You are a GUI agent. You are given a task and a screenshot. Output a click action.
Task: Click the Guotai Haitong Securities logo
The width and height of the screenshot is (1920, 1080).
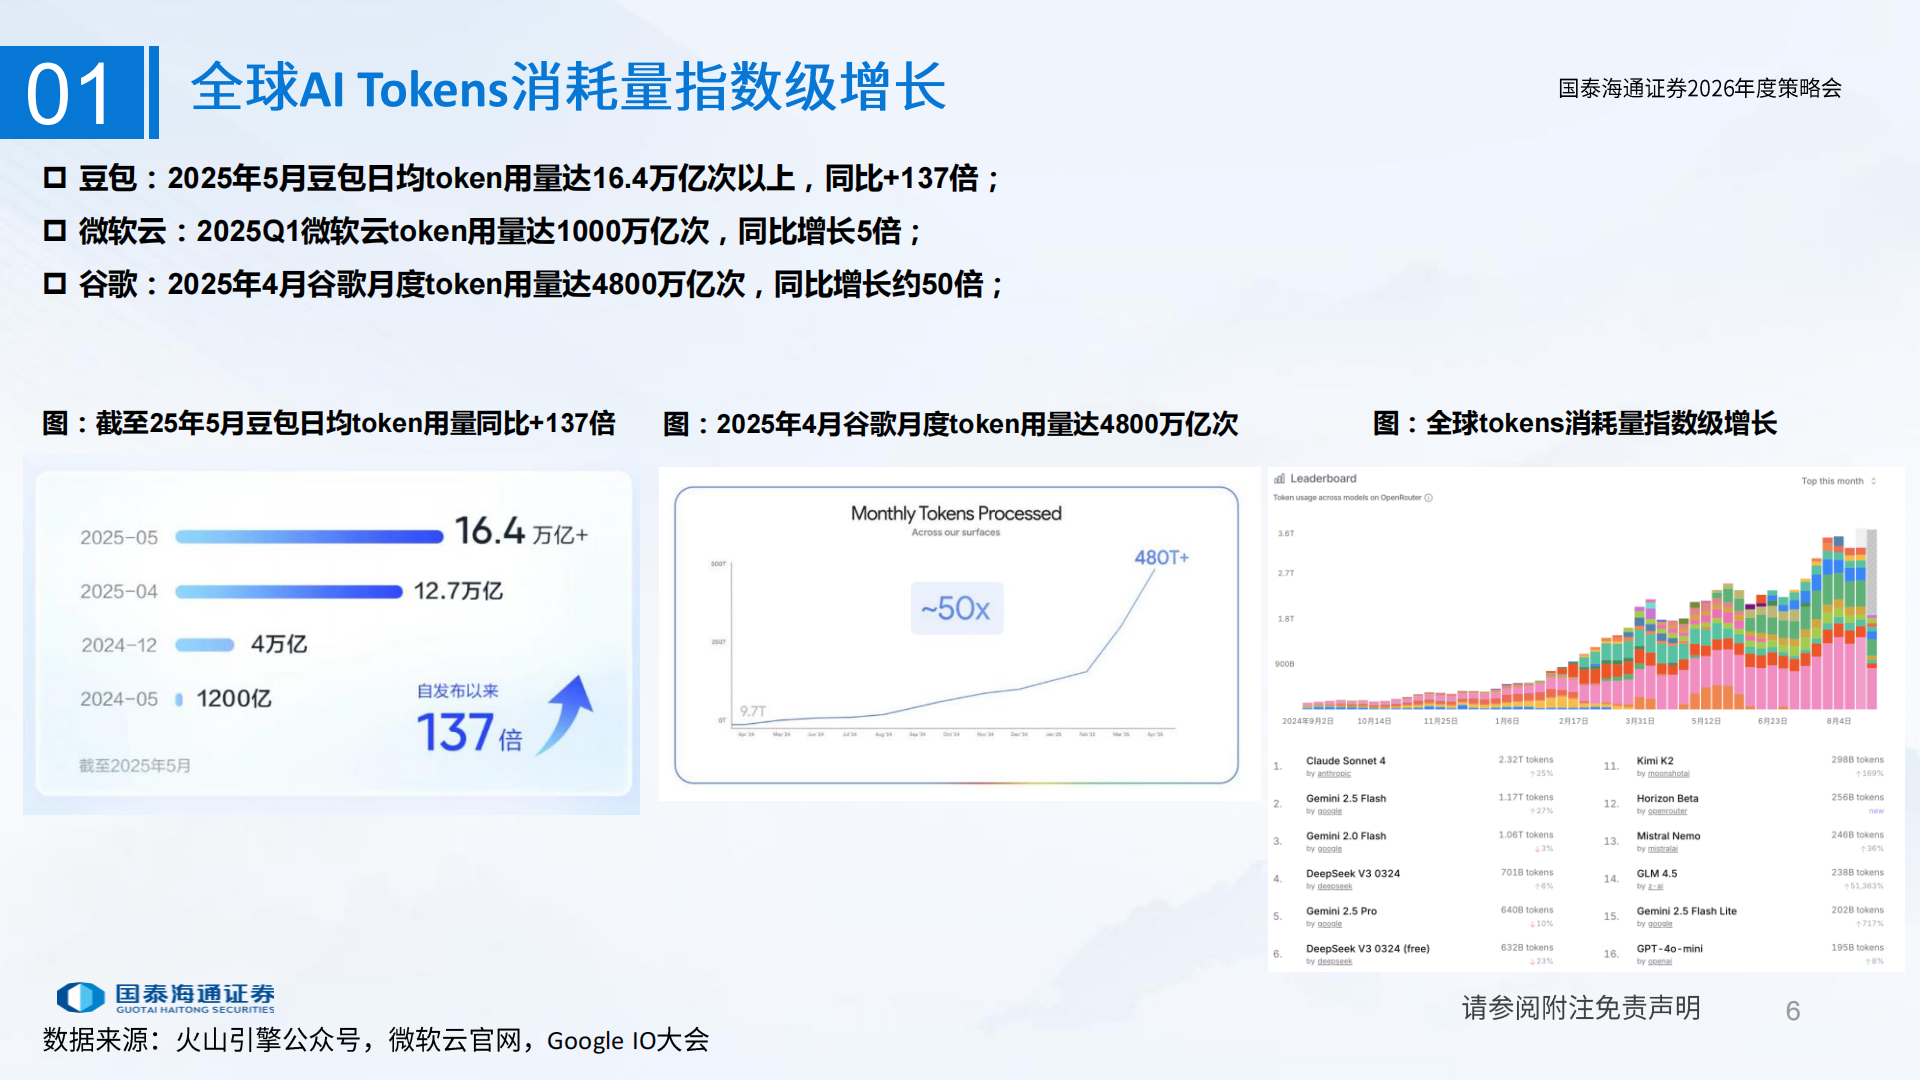165,997
